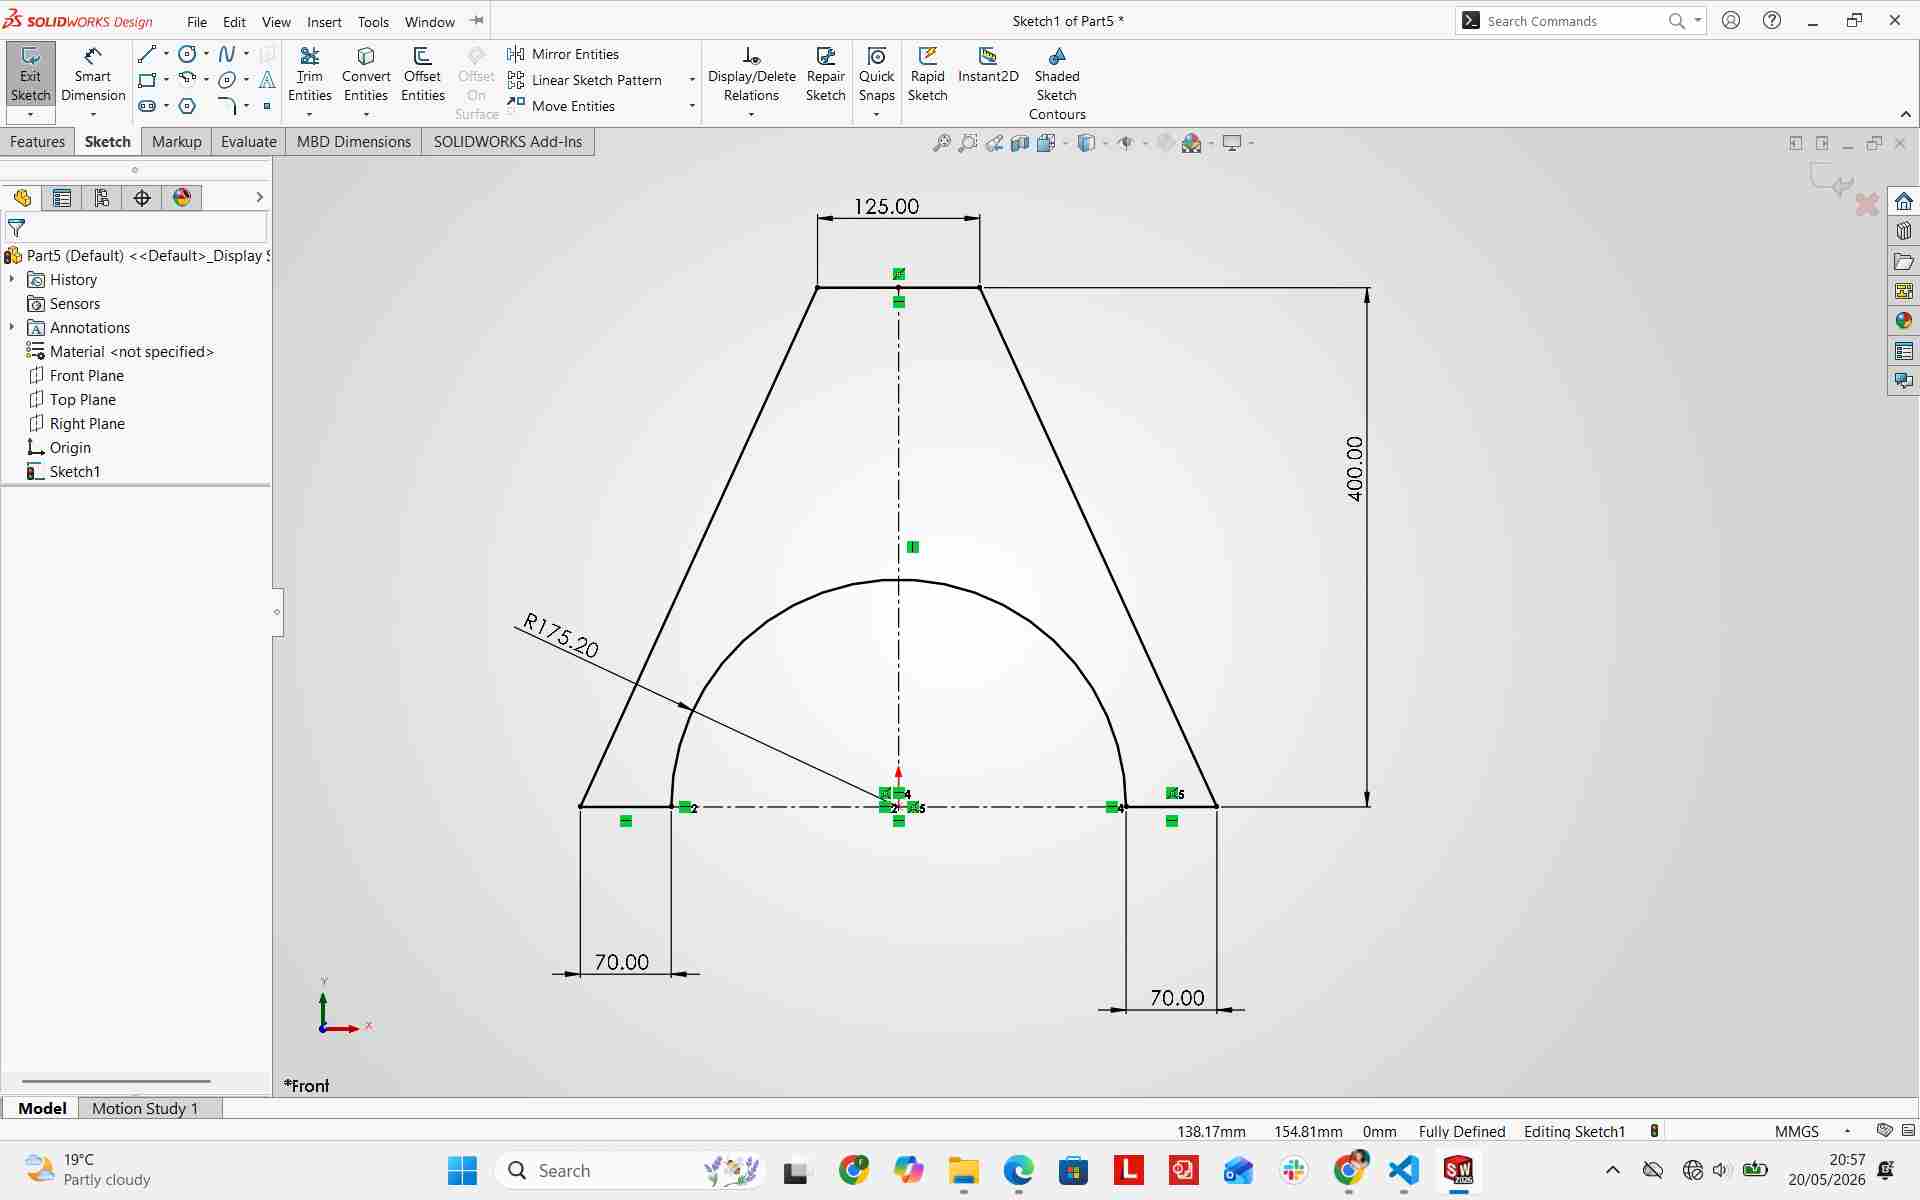
Task: Select Sketch1 in the feature tree
Action: [x=64, y=472]
